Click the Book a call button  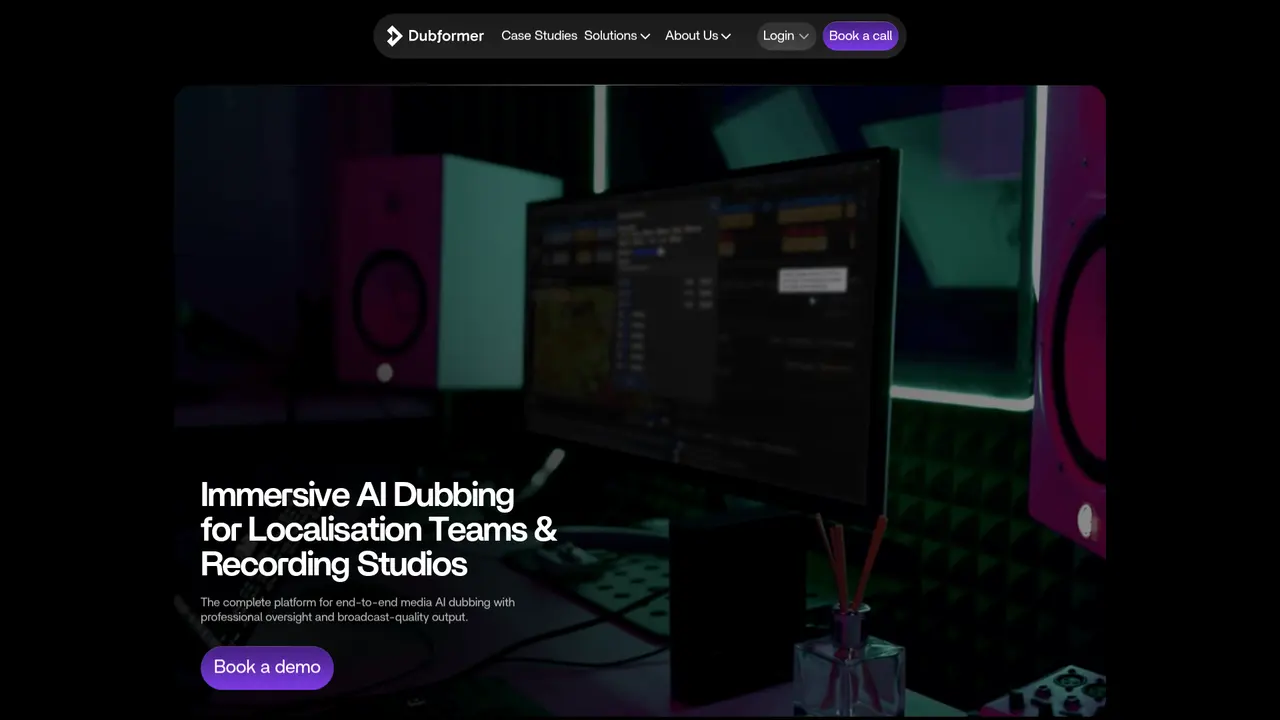(860, 36)
